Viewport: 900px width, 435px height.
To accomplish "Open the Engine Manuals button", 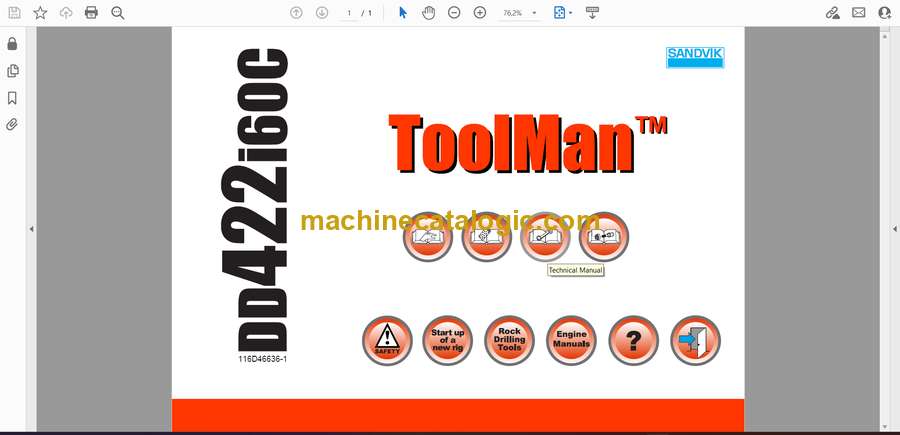I will (x=571, y=340).
